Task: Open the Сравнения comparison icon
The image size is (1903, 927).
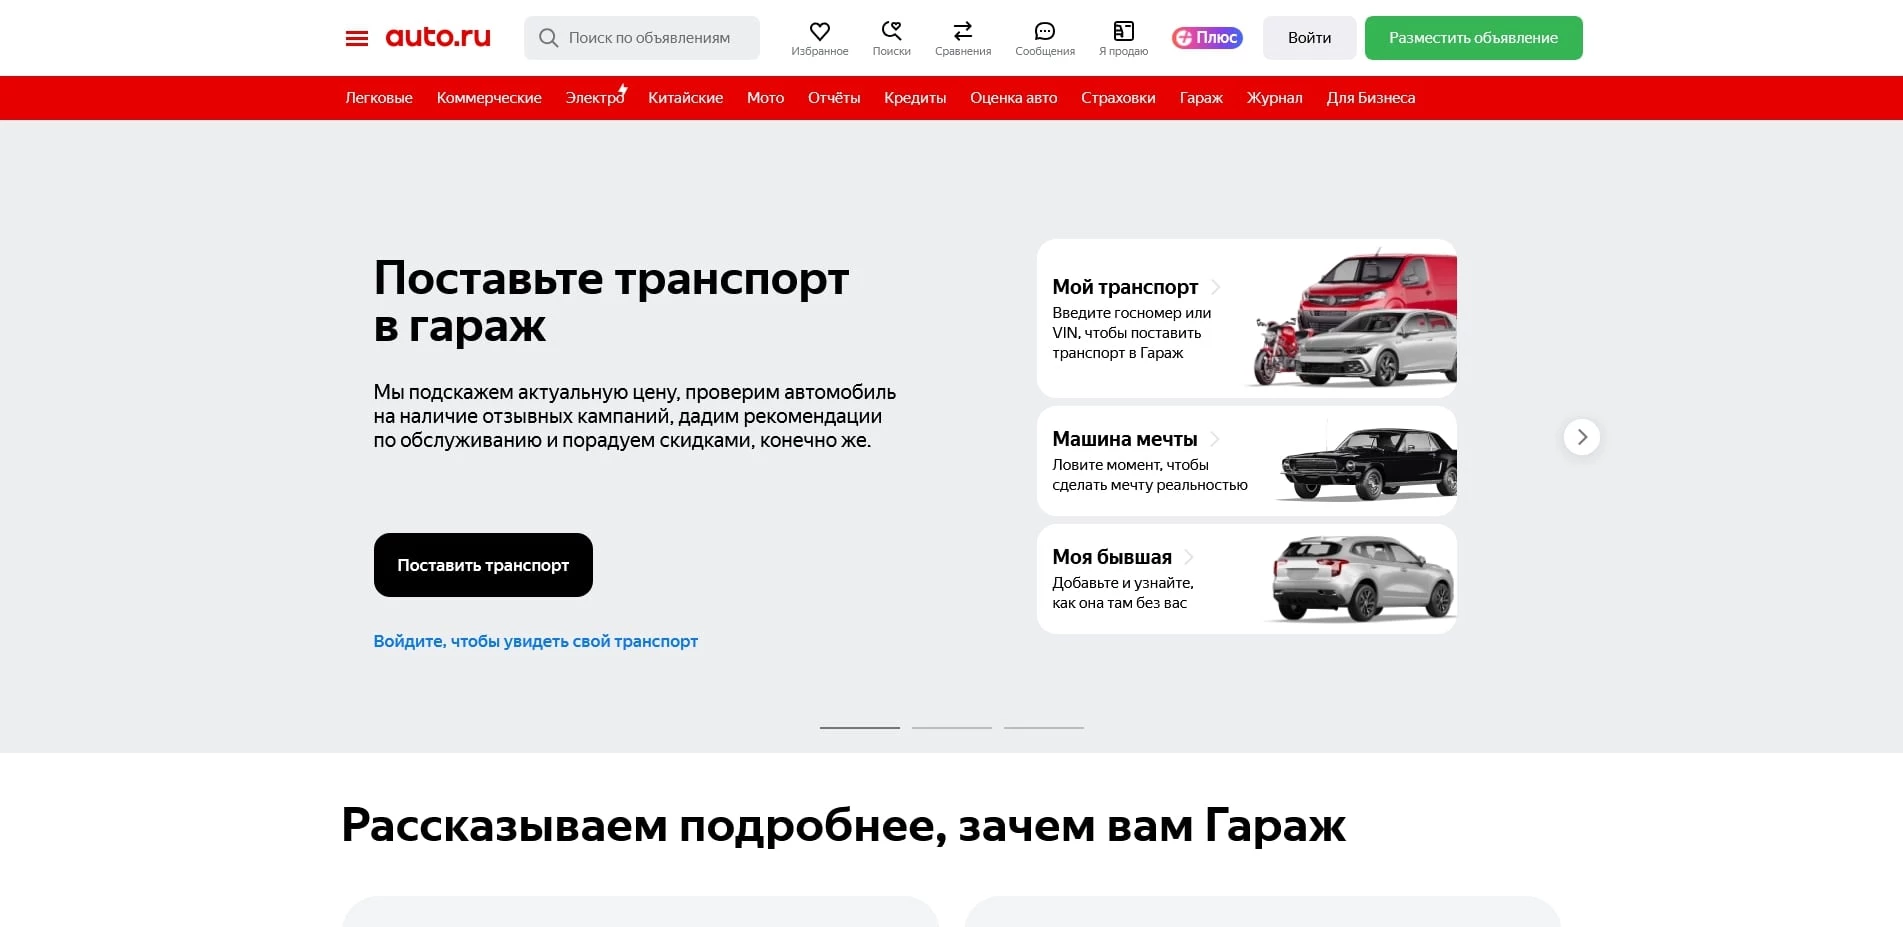Action: (x=961, y=30)
